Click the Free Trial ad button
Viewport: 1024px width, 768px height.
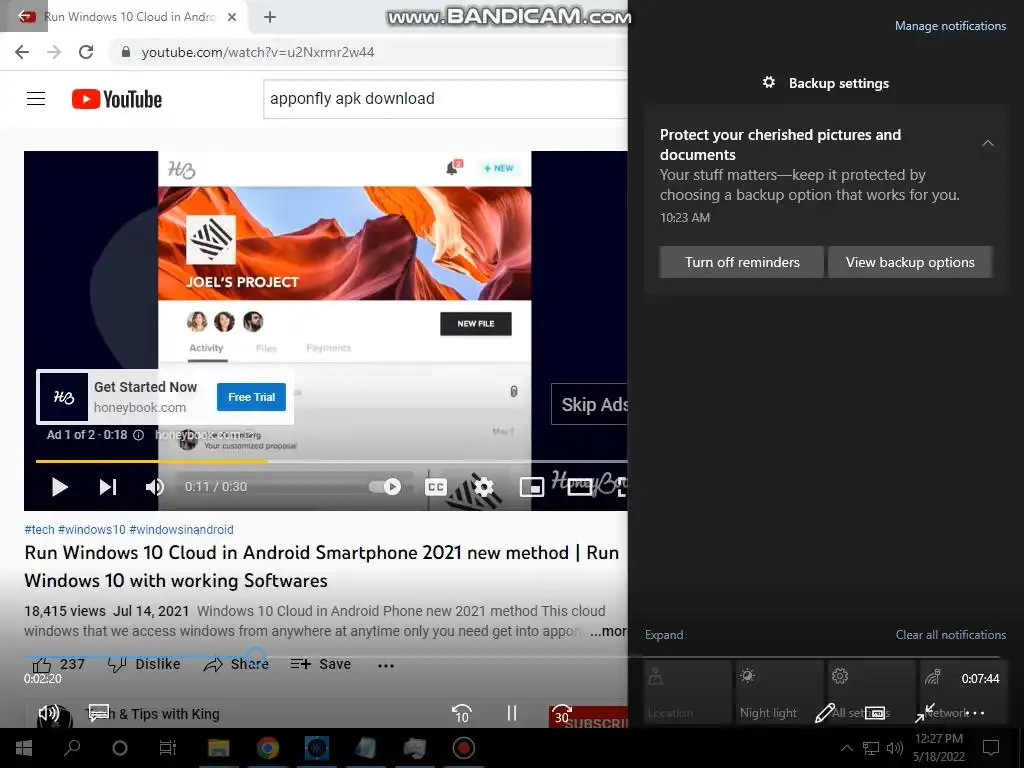coord(251,397)
